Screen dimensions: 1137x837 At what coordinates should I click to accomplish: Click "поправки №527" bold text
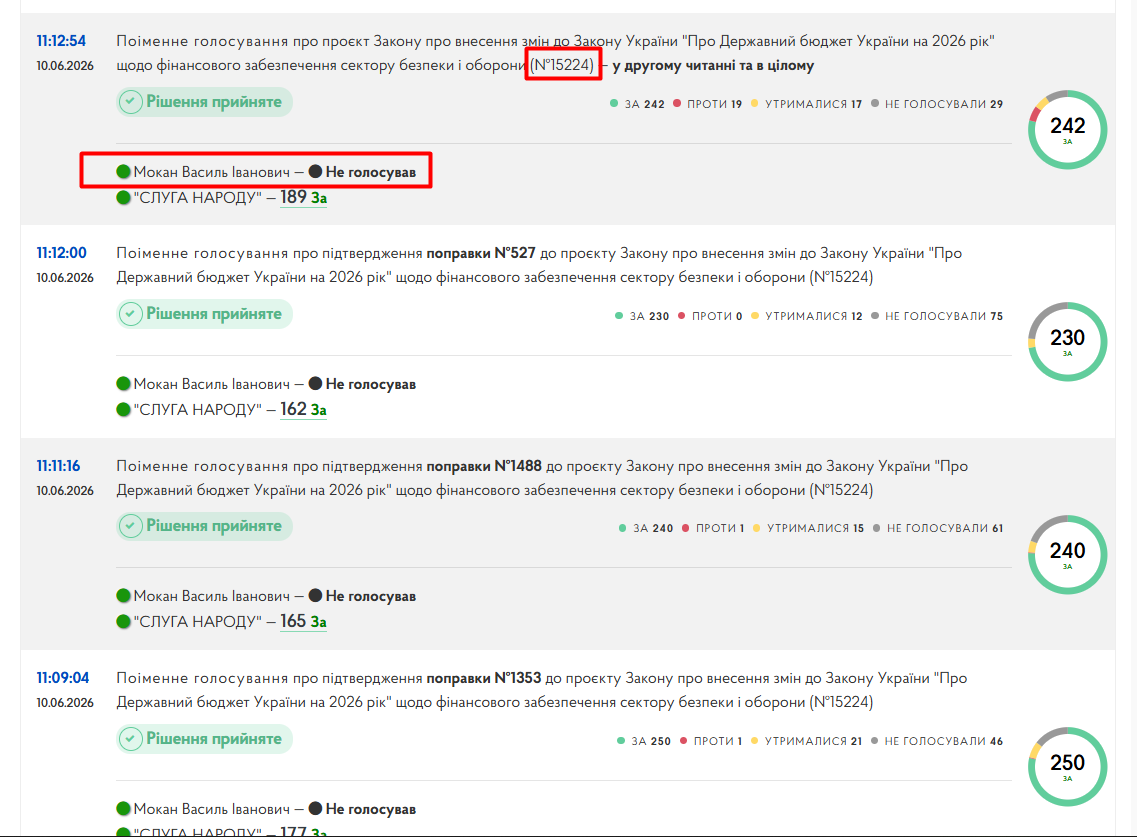coord(481,252)
